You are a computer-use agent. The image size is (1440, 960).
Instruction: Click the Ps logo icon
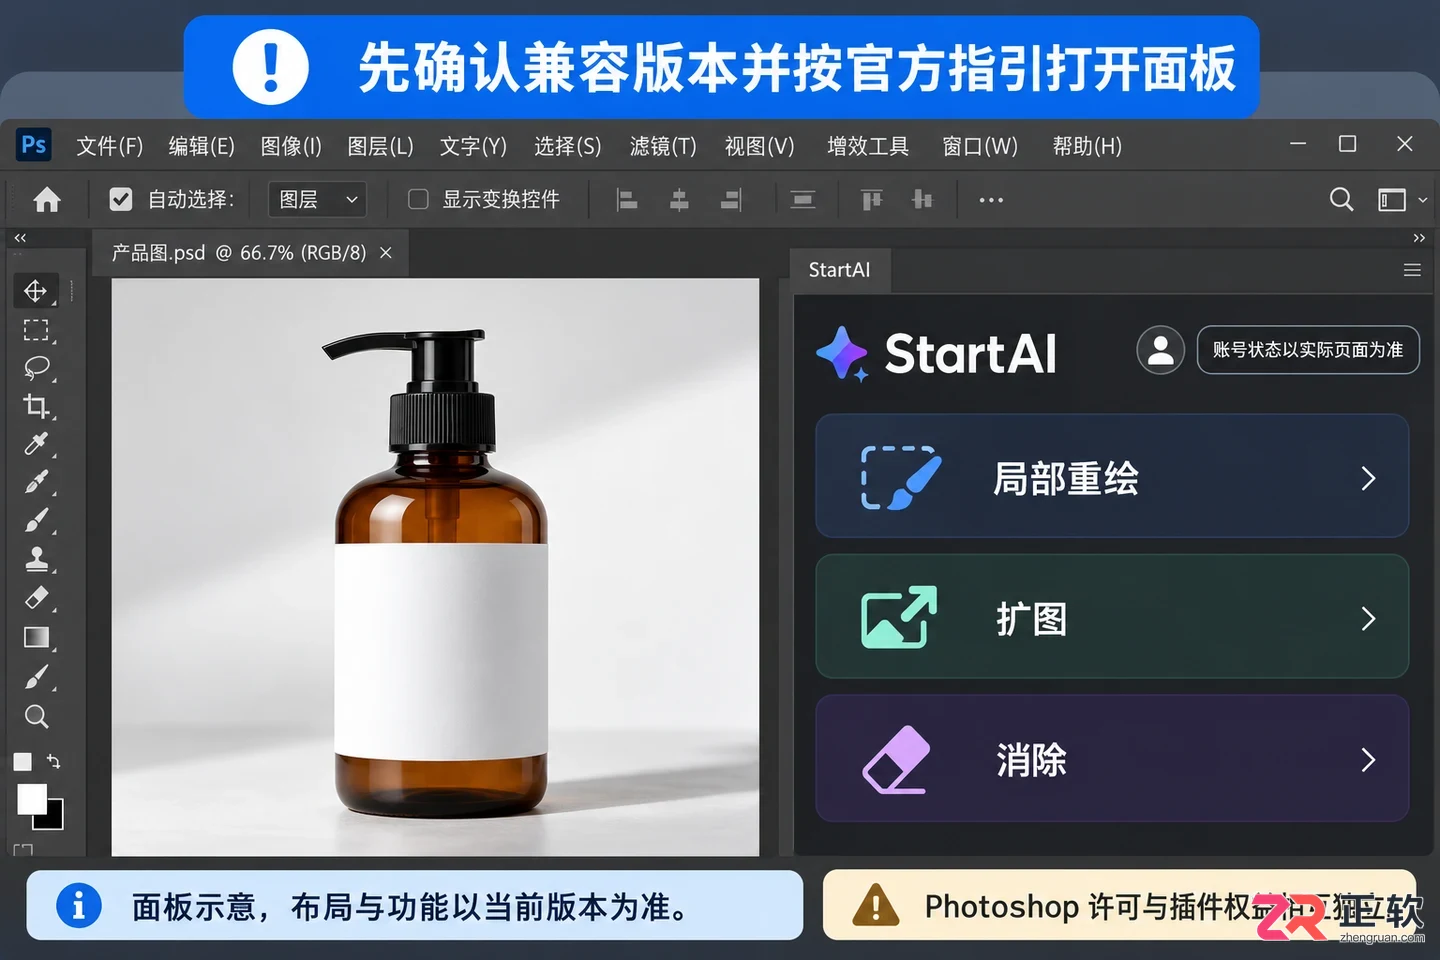click(x=34, y=145)
